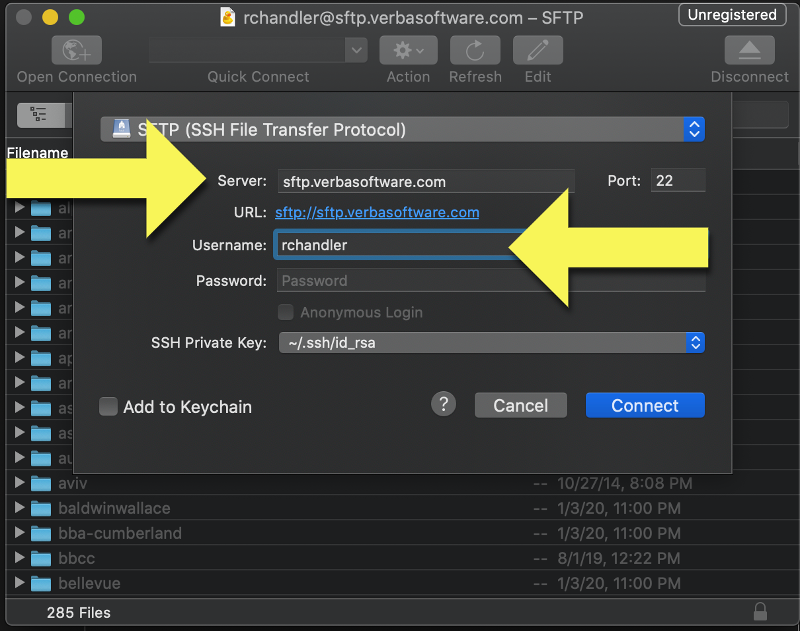This screenshot has width=800, height=632.
Task: Click the Password input field
Action: 490,281
